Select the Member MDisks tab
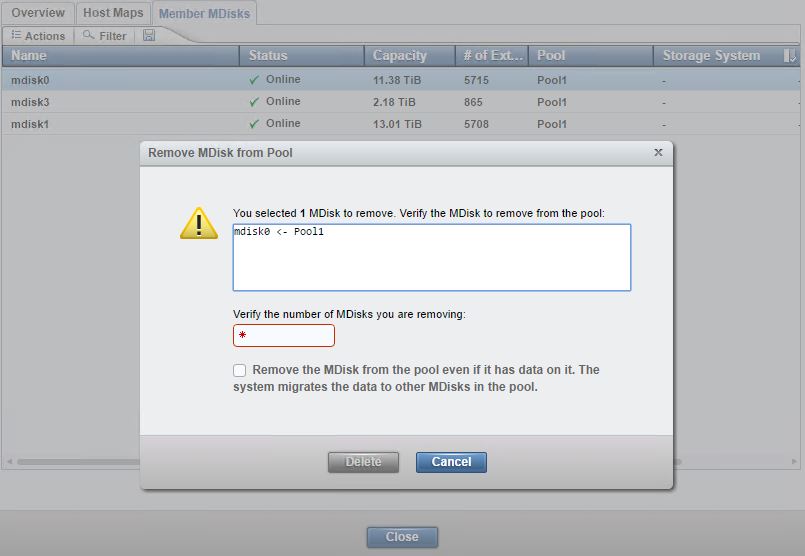 pos(204,13)
